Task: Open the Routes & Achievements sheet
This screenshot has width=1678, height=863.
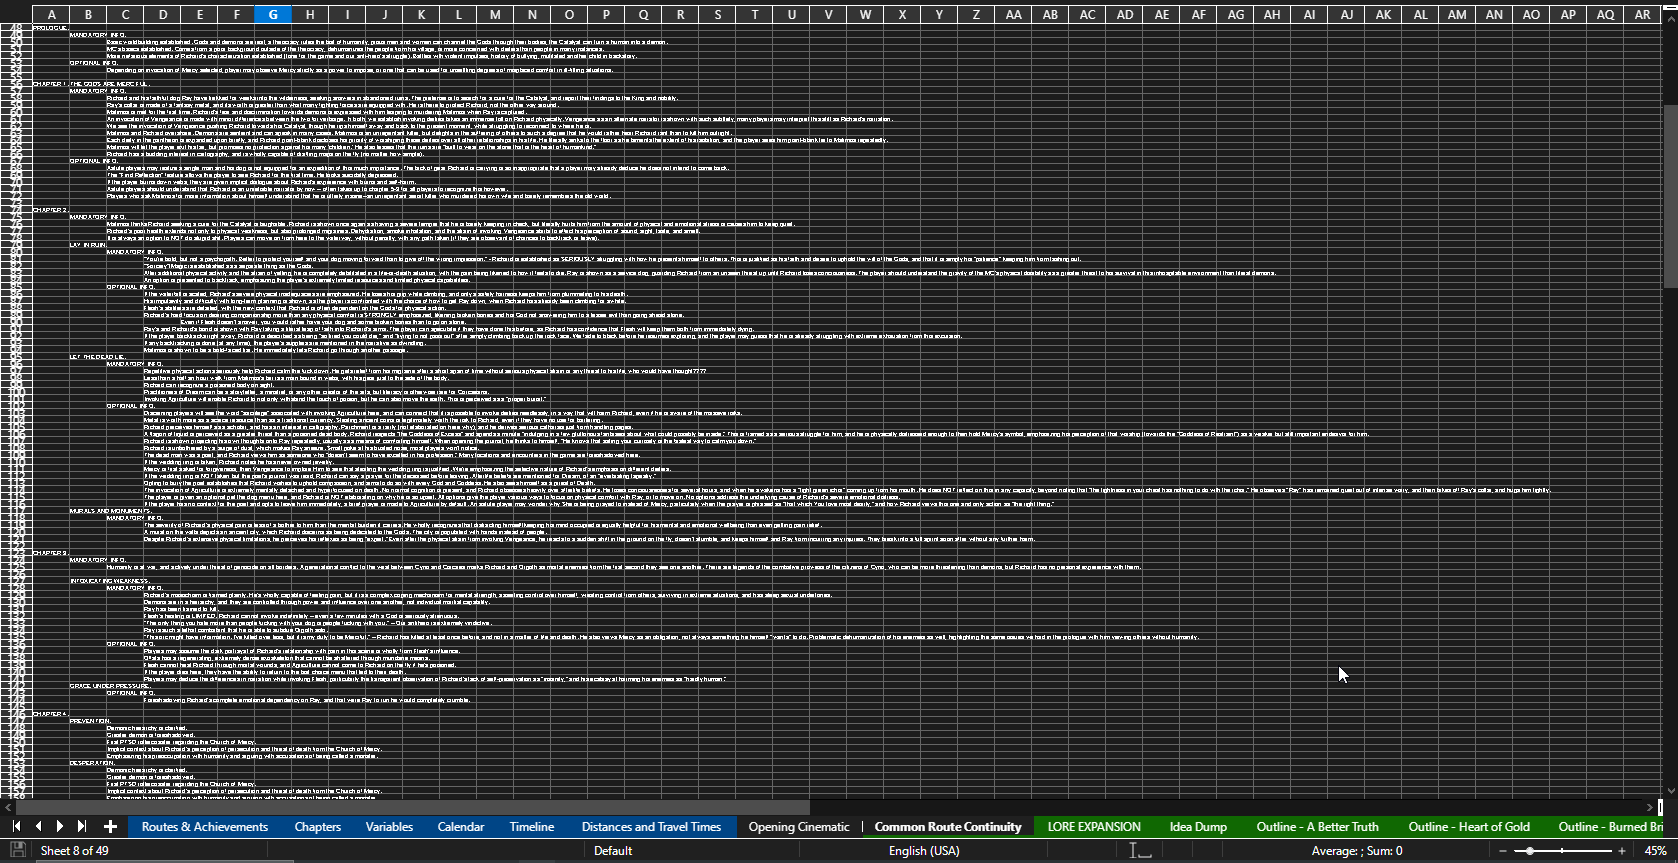Action: [205, 827]
